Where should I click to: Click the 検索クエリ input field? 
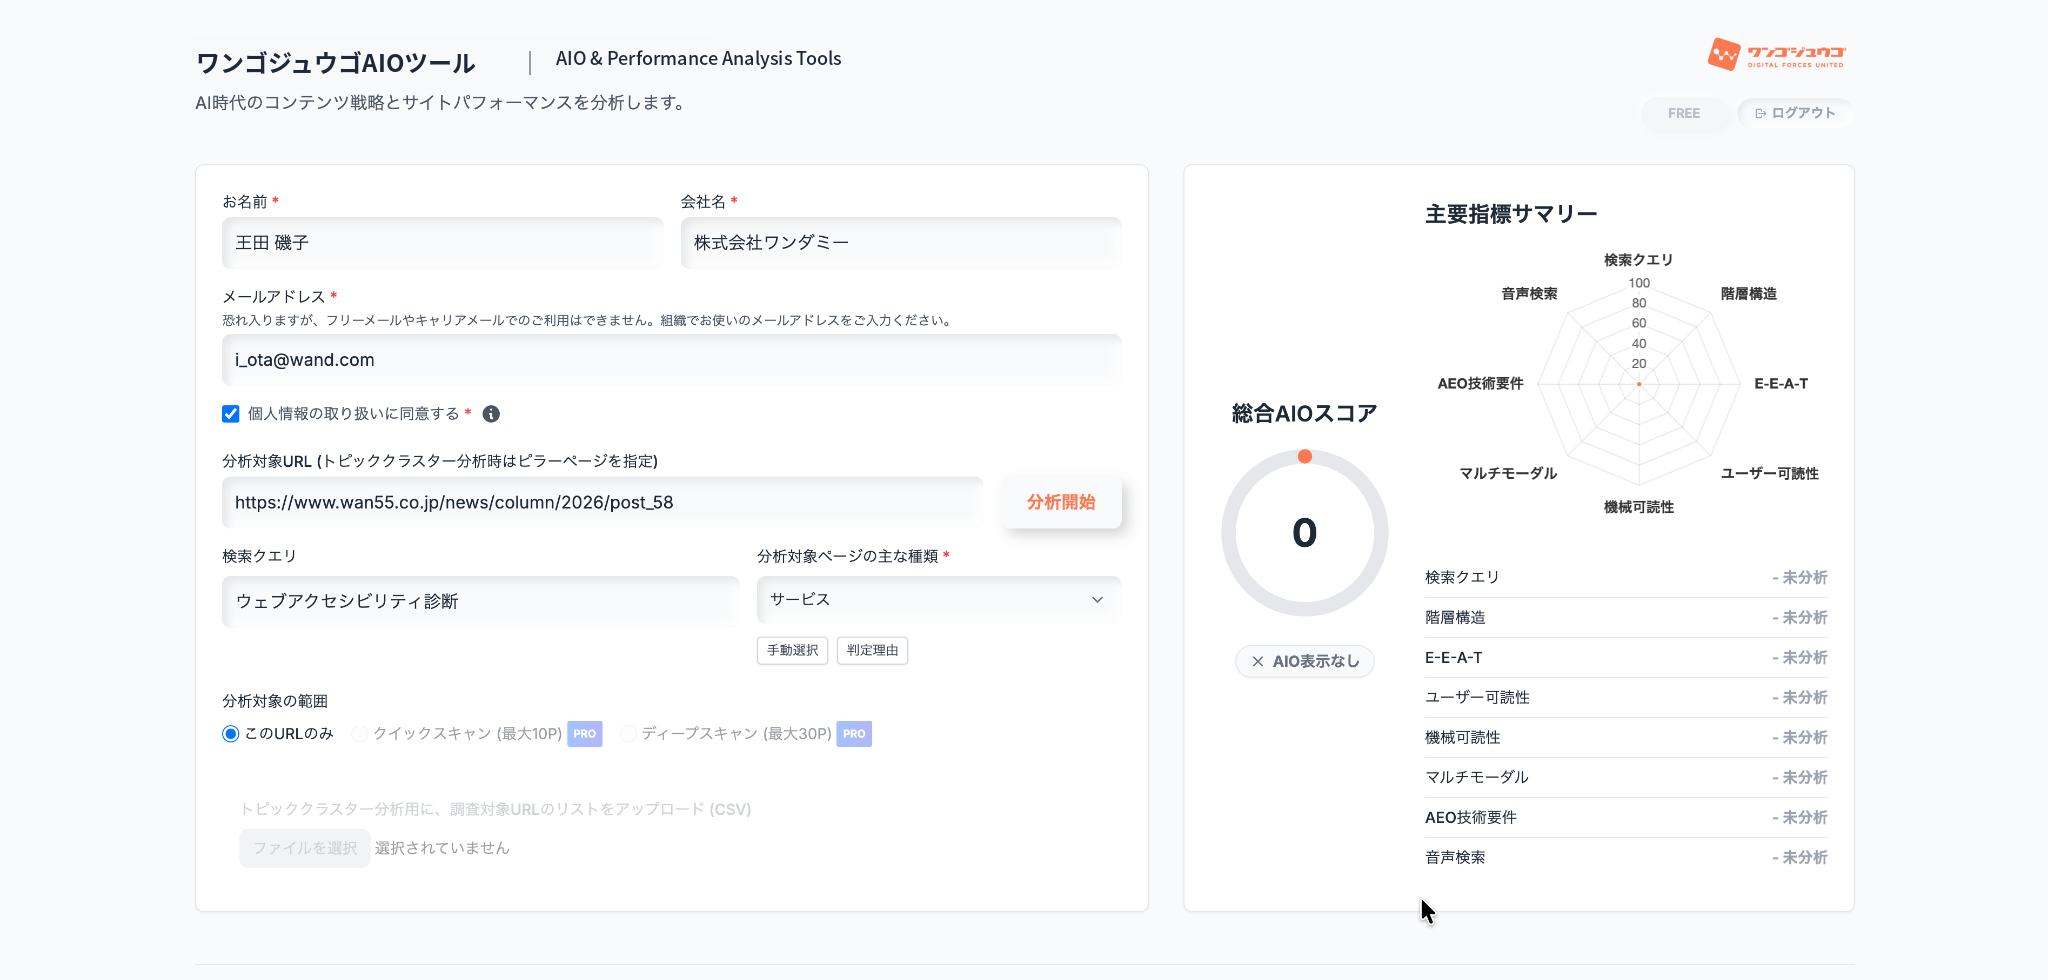[481, 601]
